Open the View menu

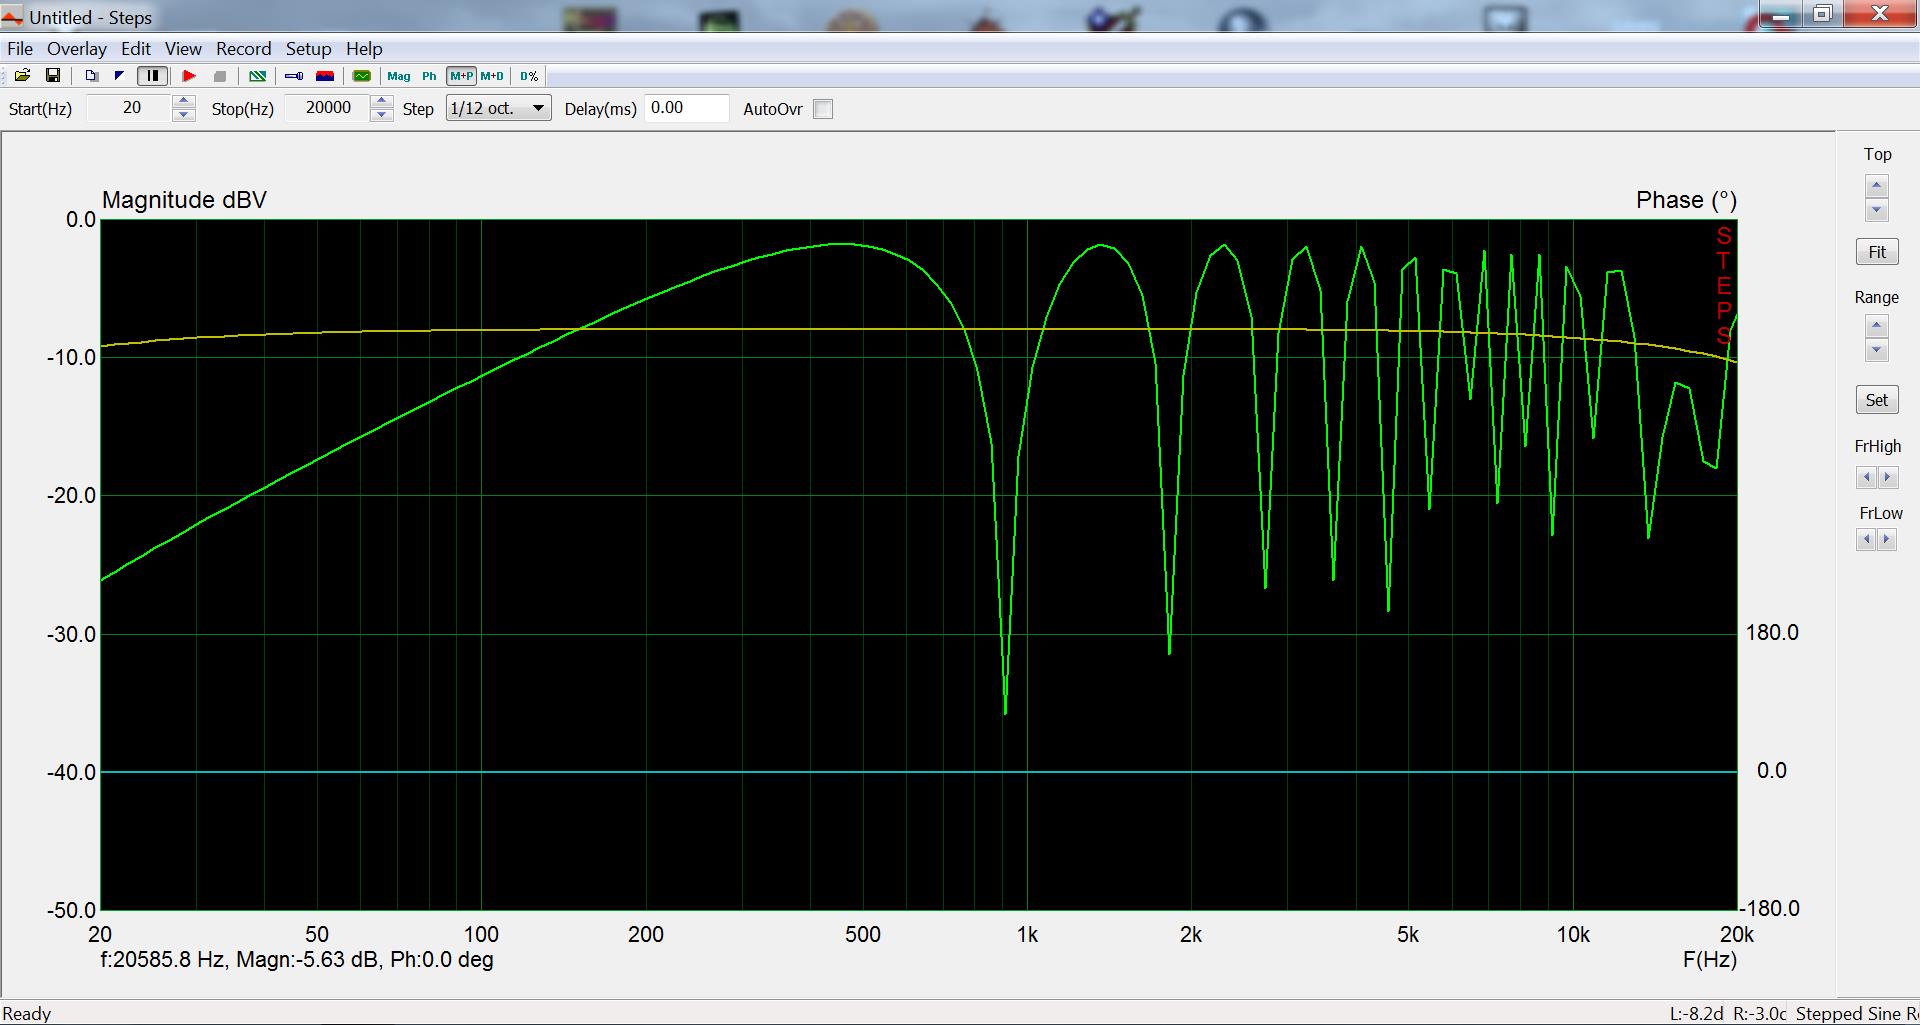[183, 49]
